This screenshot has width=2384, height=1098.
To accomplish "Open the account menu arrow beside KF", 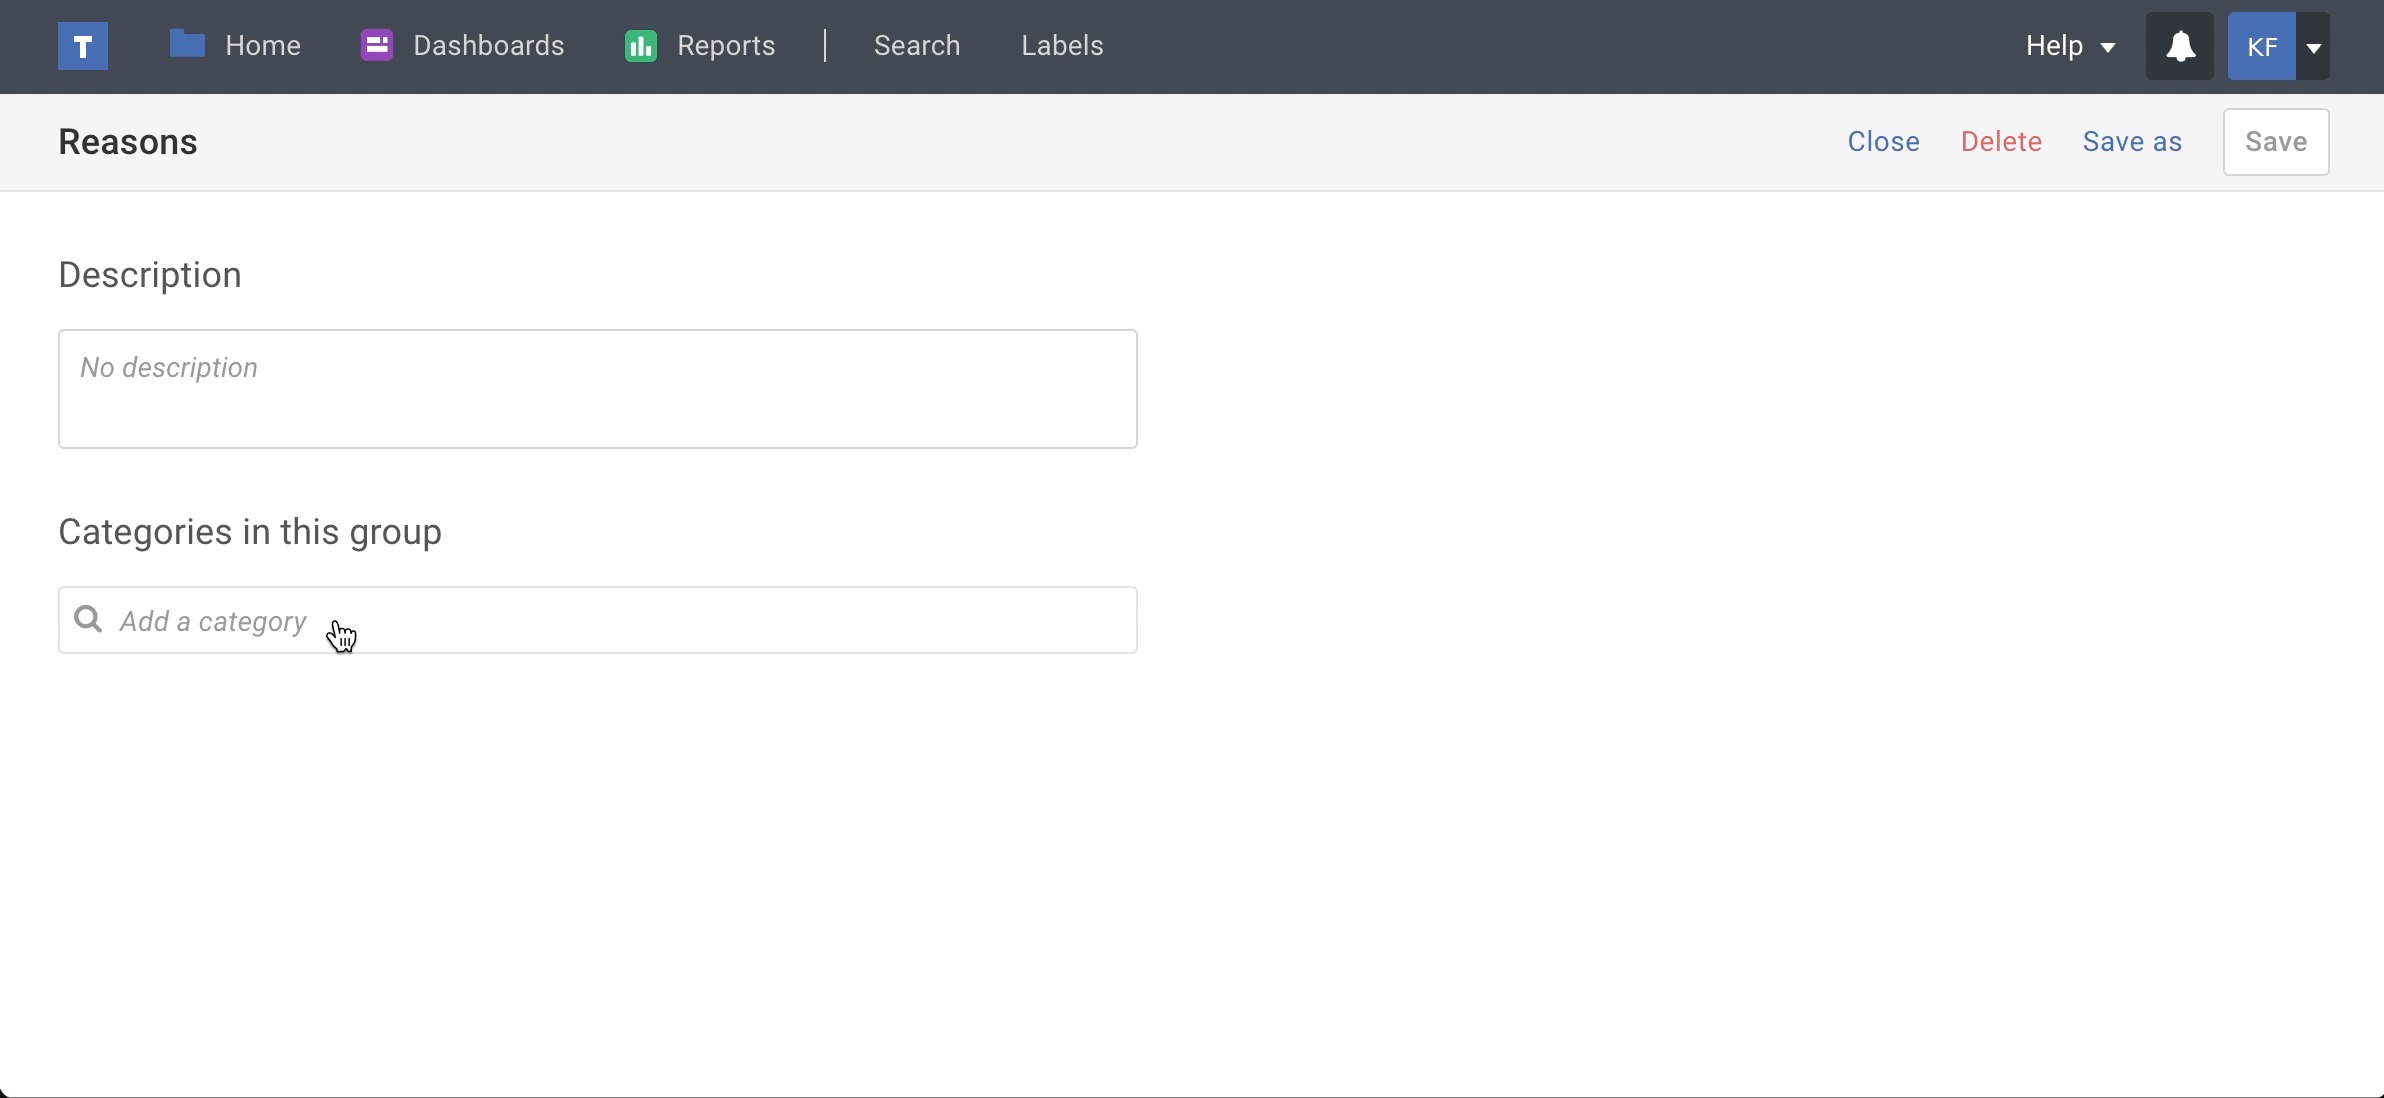I will 2314,47.
